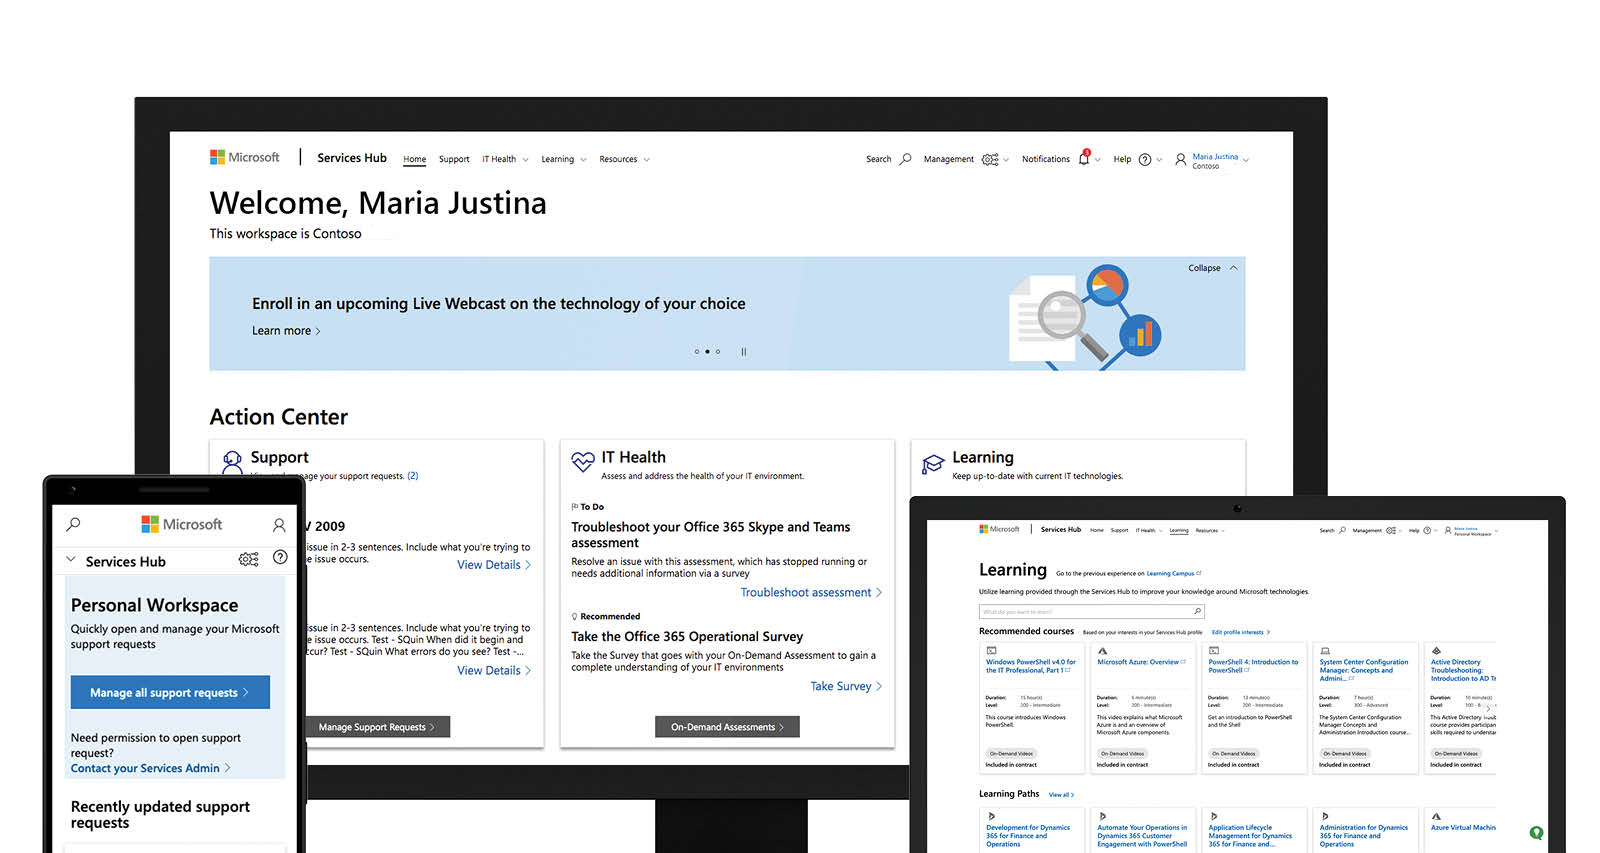Open the Management dropdown arrow on monitor
The width and height of the screenshot is (1600, 853).
point(1006,160)
